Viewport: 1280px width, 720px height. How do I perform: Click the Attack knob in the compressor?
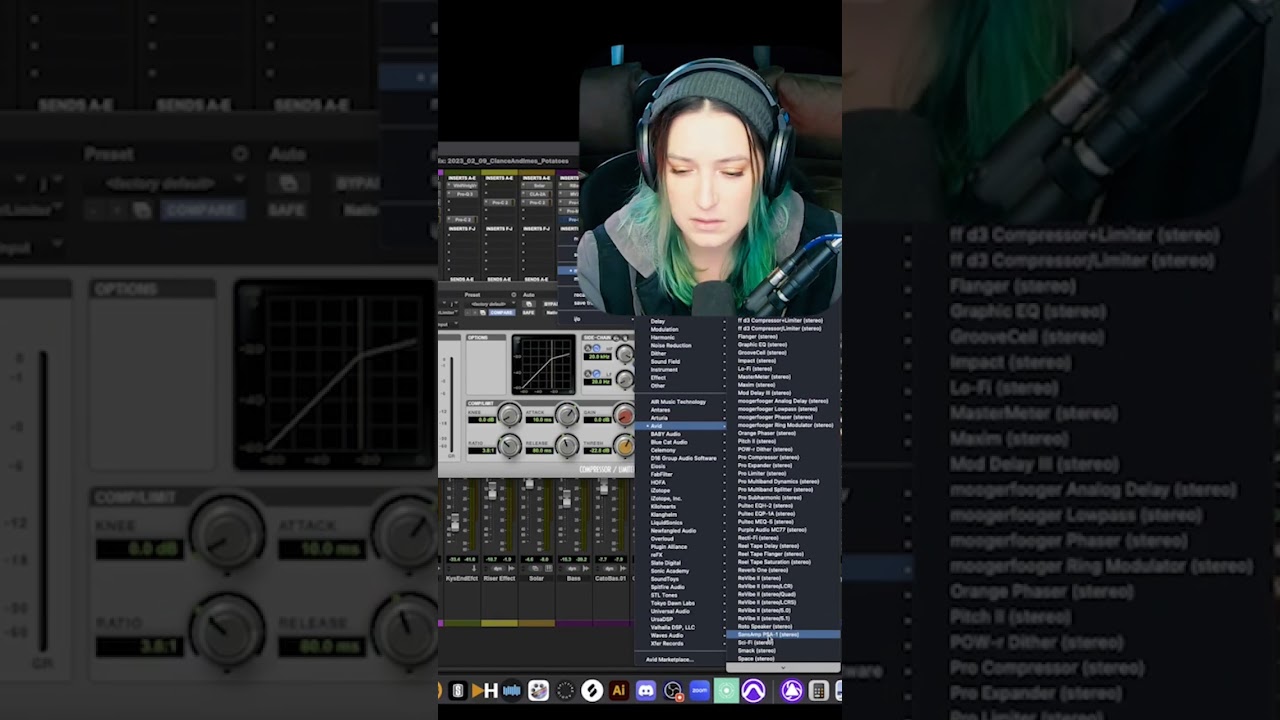pos(567,414)
